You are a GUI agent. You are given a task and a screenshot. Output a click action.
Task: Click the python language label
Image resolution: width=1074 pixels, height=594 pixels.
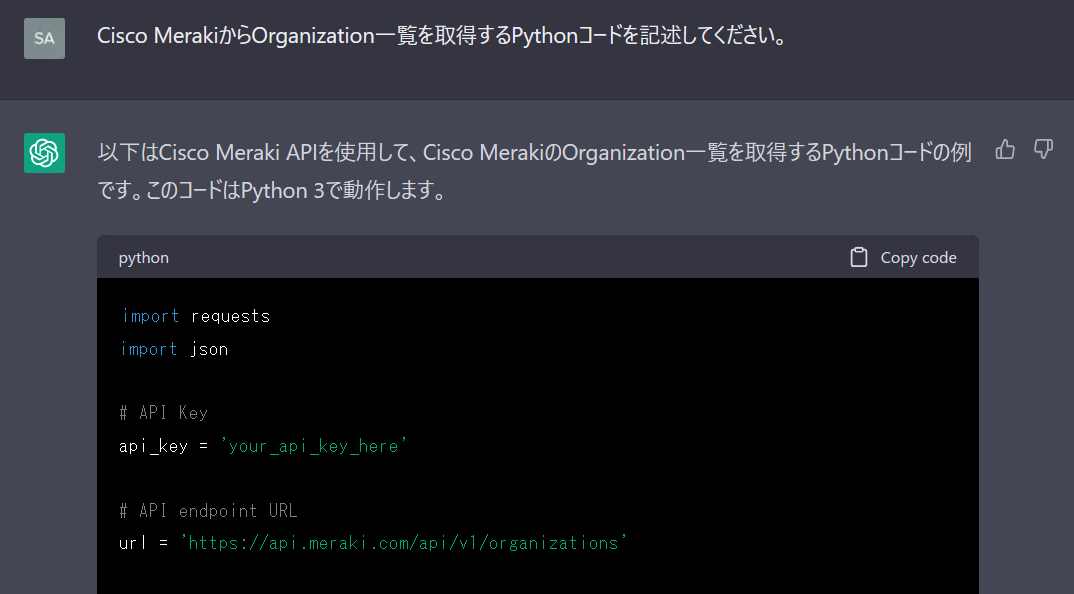point(143,258)
